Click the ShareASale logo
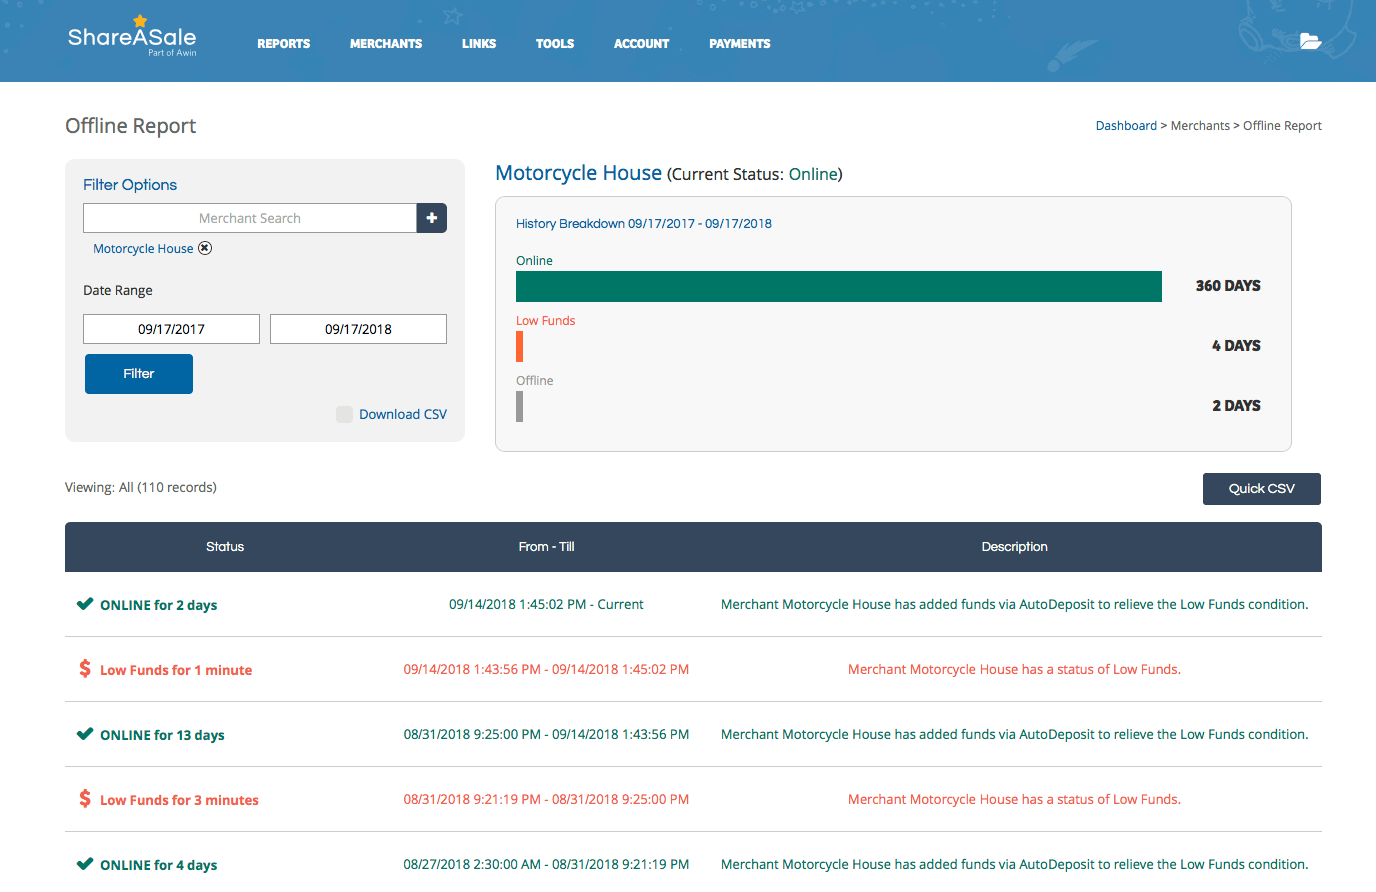The height and width of the screenshot is (892, 1376). pos(132,38)
